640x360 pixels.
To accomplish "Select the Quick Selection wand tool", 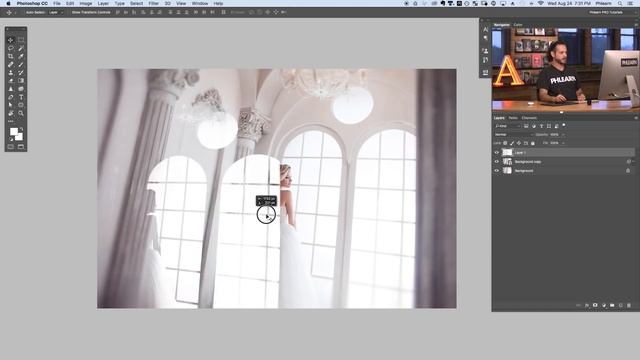I will pos(21,48).
